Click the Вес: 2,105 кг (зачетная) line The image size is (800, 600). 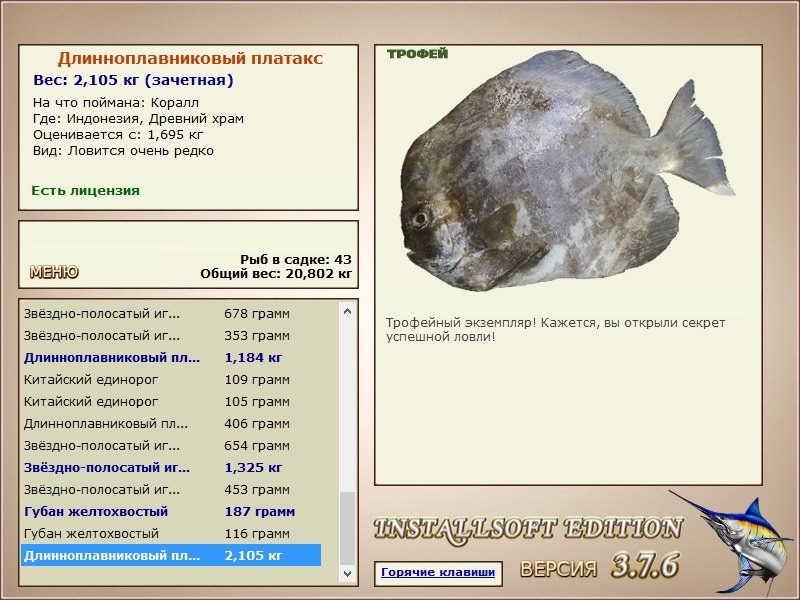coord(133,80)
